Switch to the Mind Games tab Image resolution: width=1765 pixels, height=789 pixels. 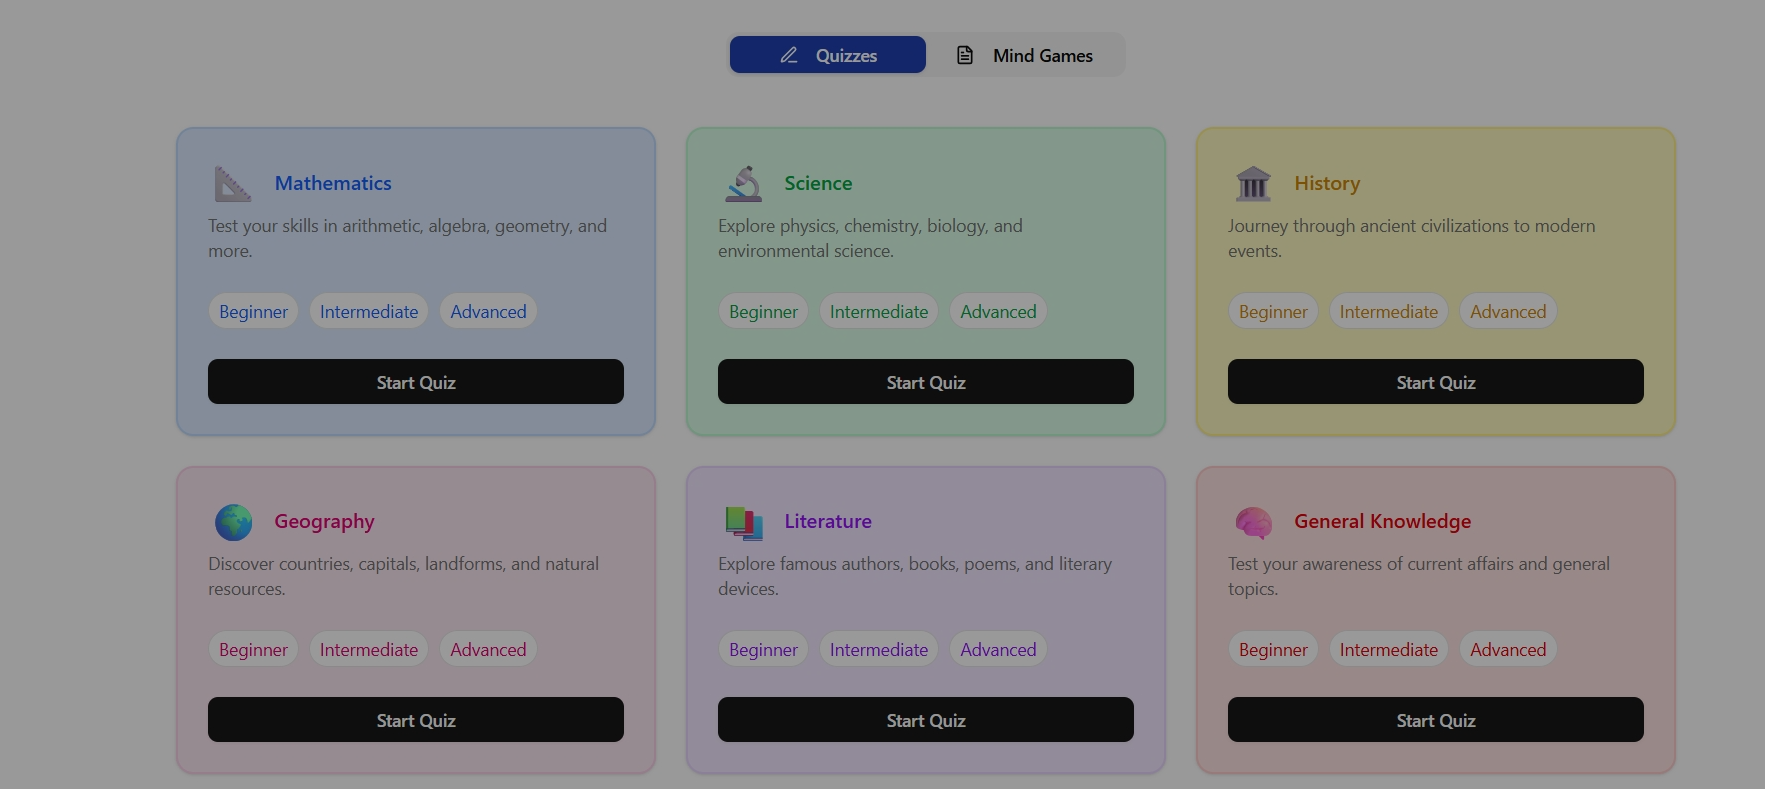point(1024,55)
